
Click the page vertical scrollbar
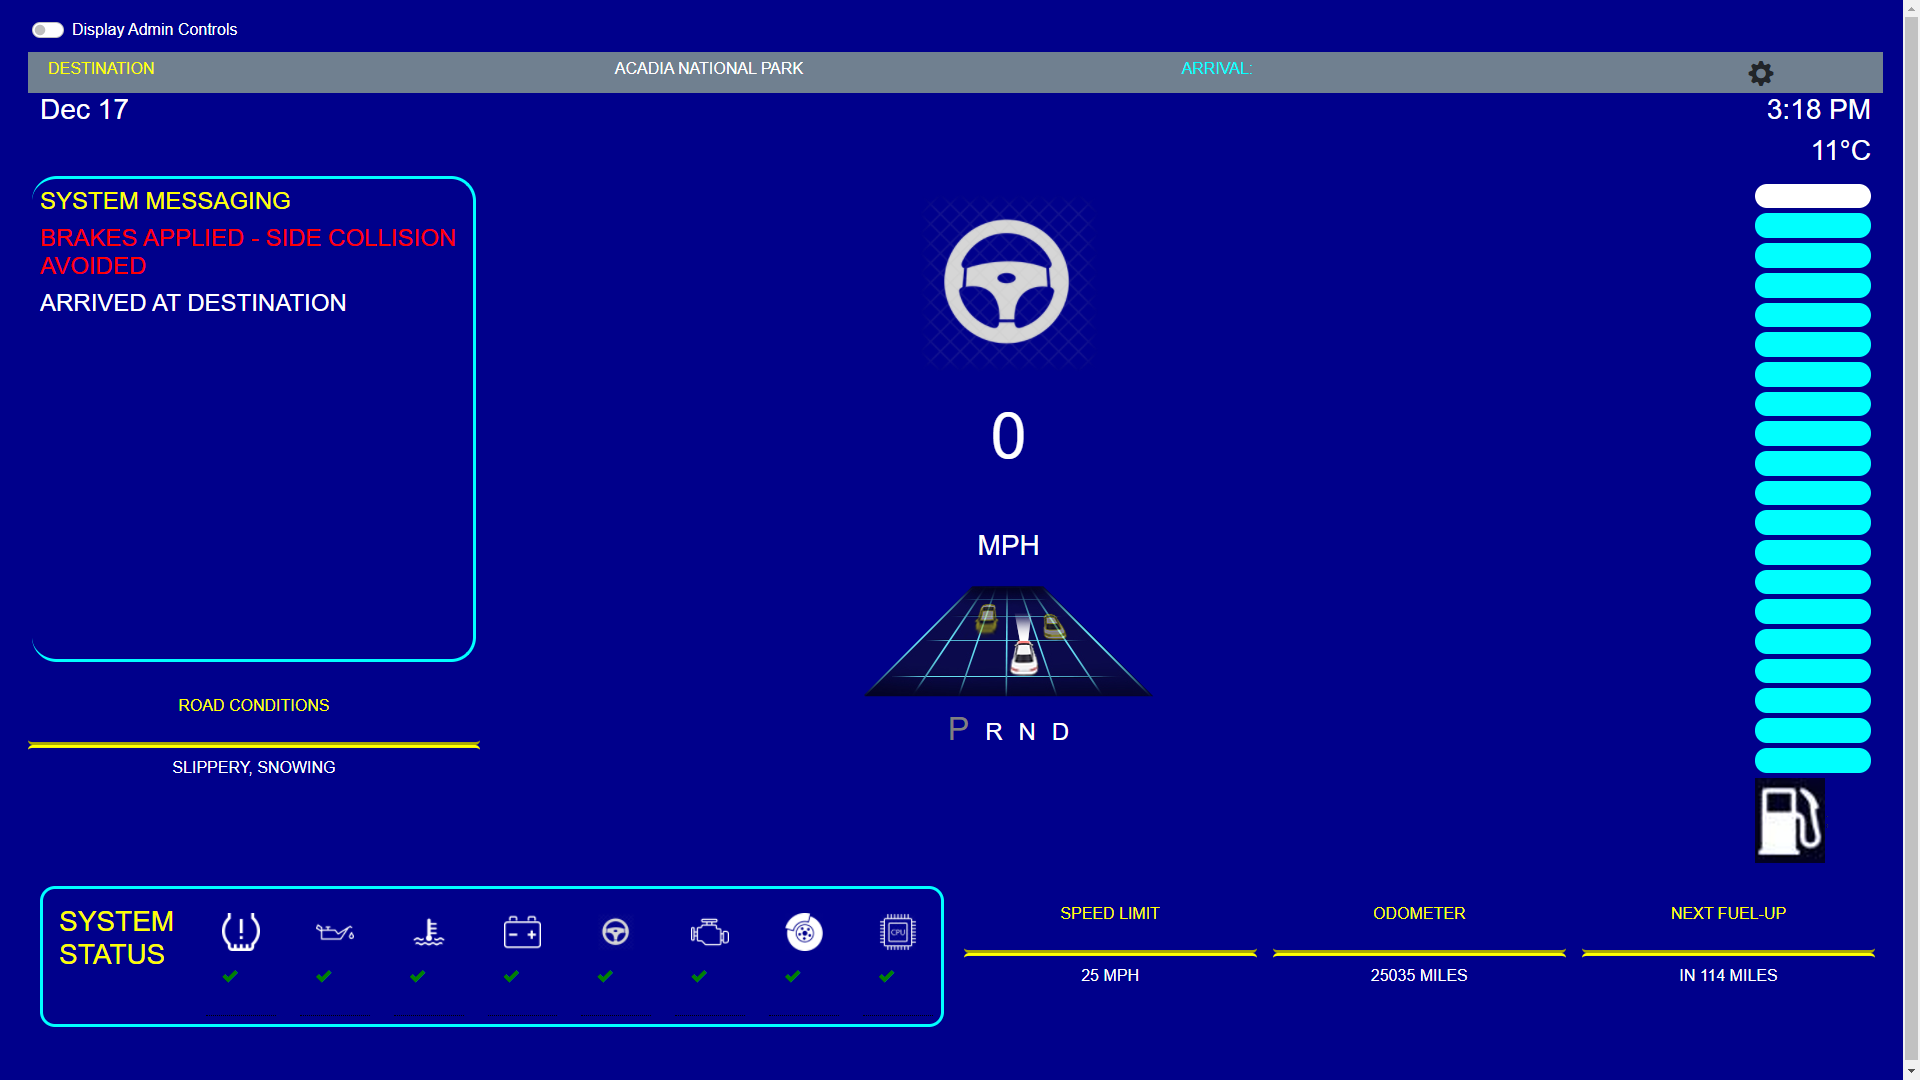coord(1911,540)
